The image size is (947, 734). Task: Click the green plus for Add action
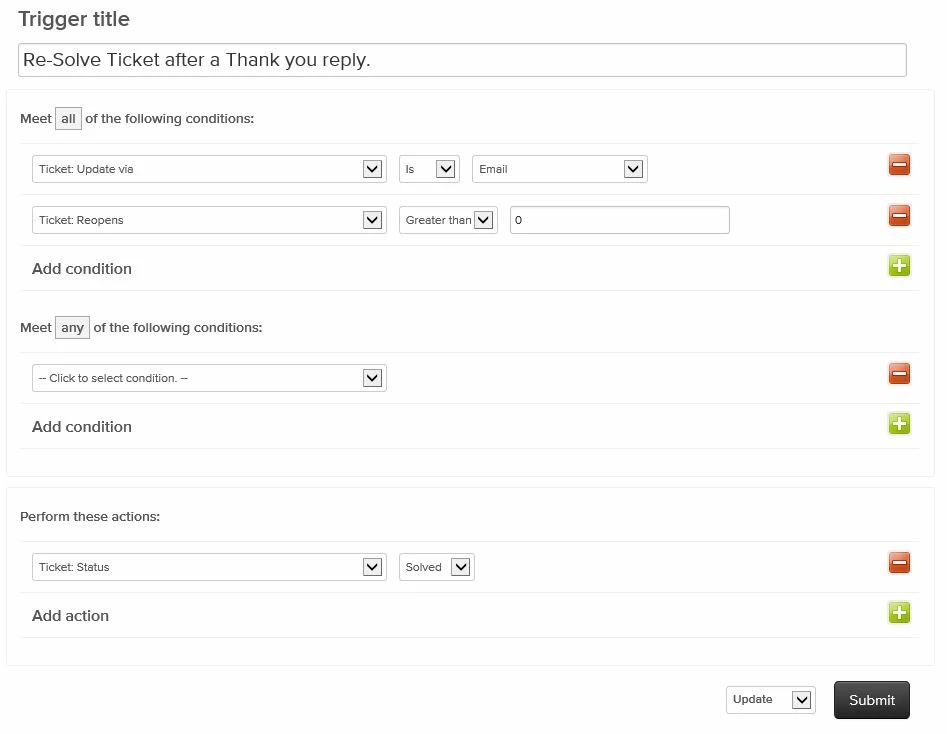[x=899, y=613]
